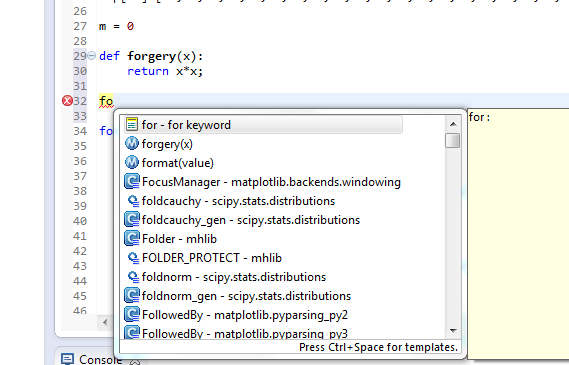Viewport: 569px width, 365px height.
Task: Select the 'for - for keyword' completion
Action: (x=263, y=125)
